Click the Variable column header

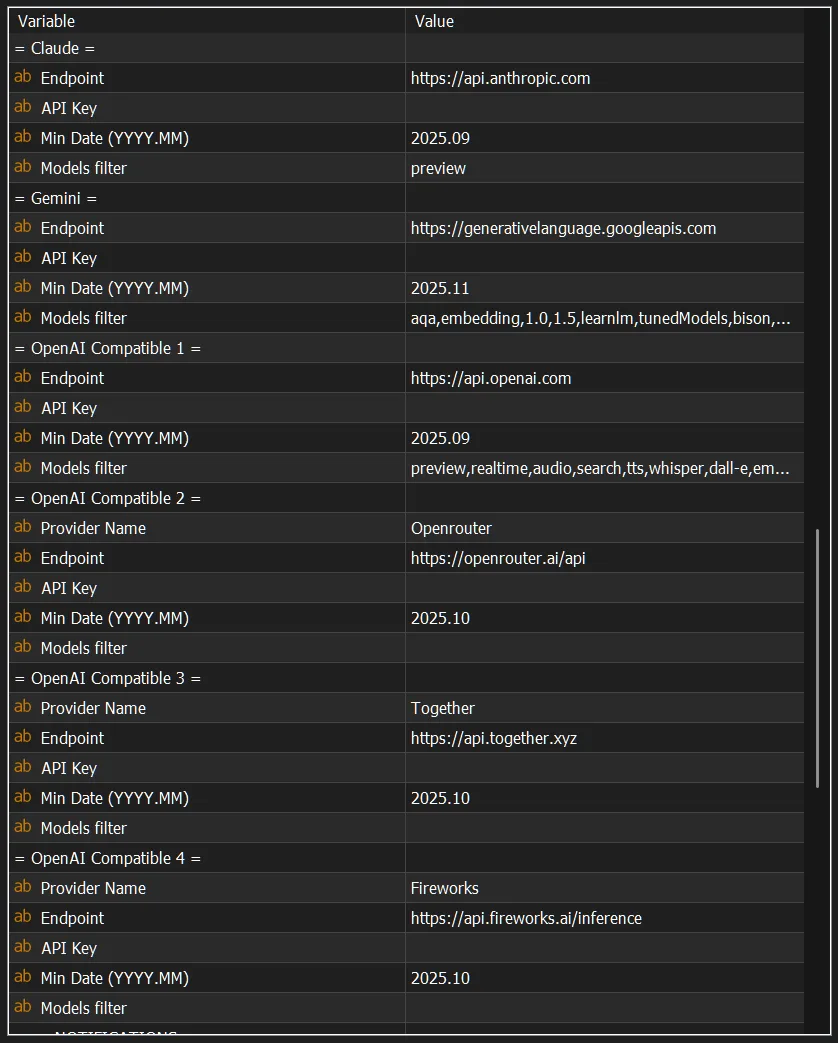pyautogui.click(x=208, y=21)
